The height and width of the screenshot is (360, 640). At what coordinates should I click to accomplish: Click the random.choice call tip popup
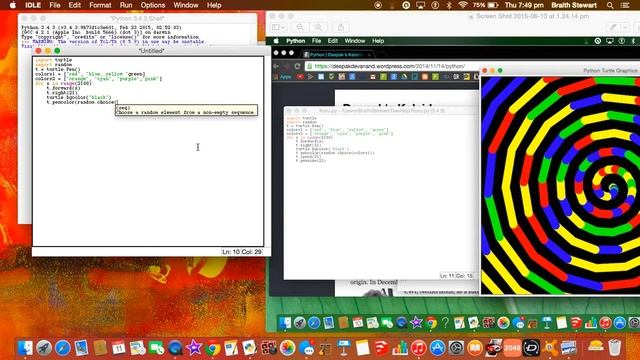pyautogui.click(x=186, y=110)
